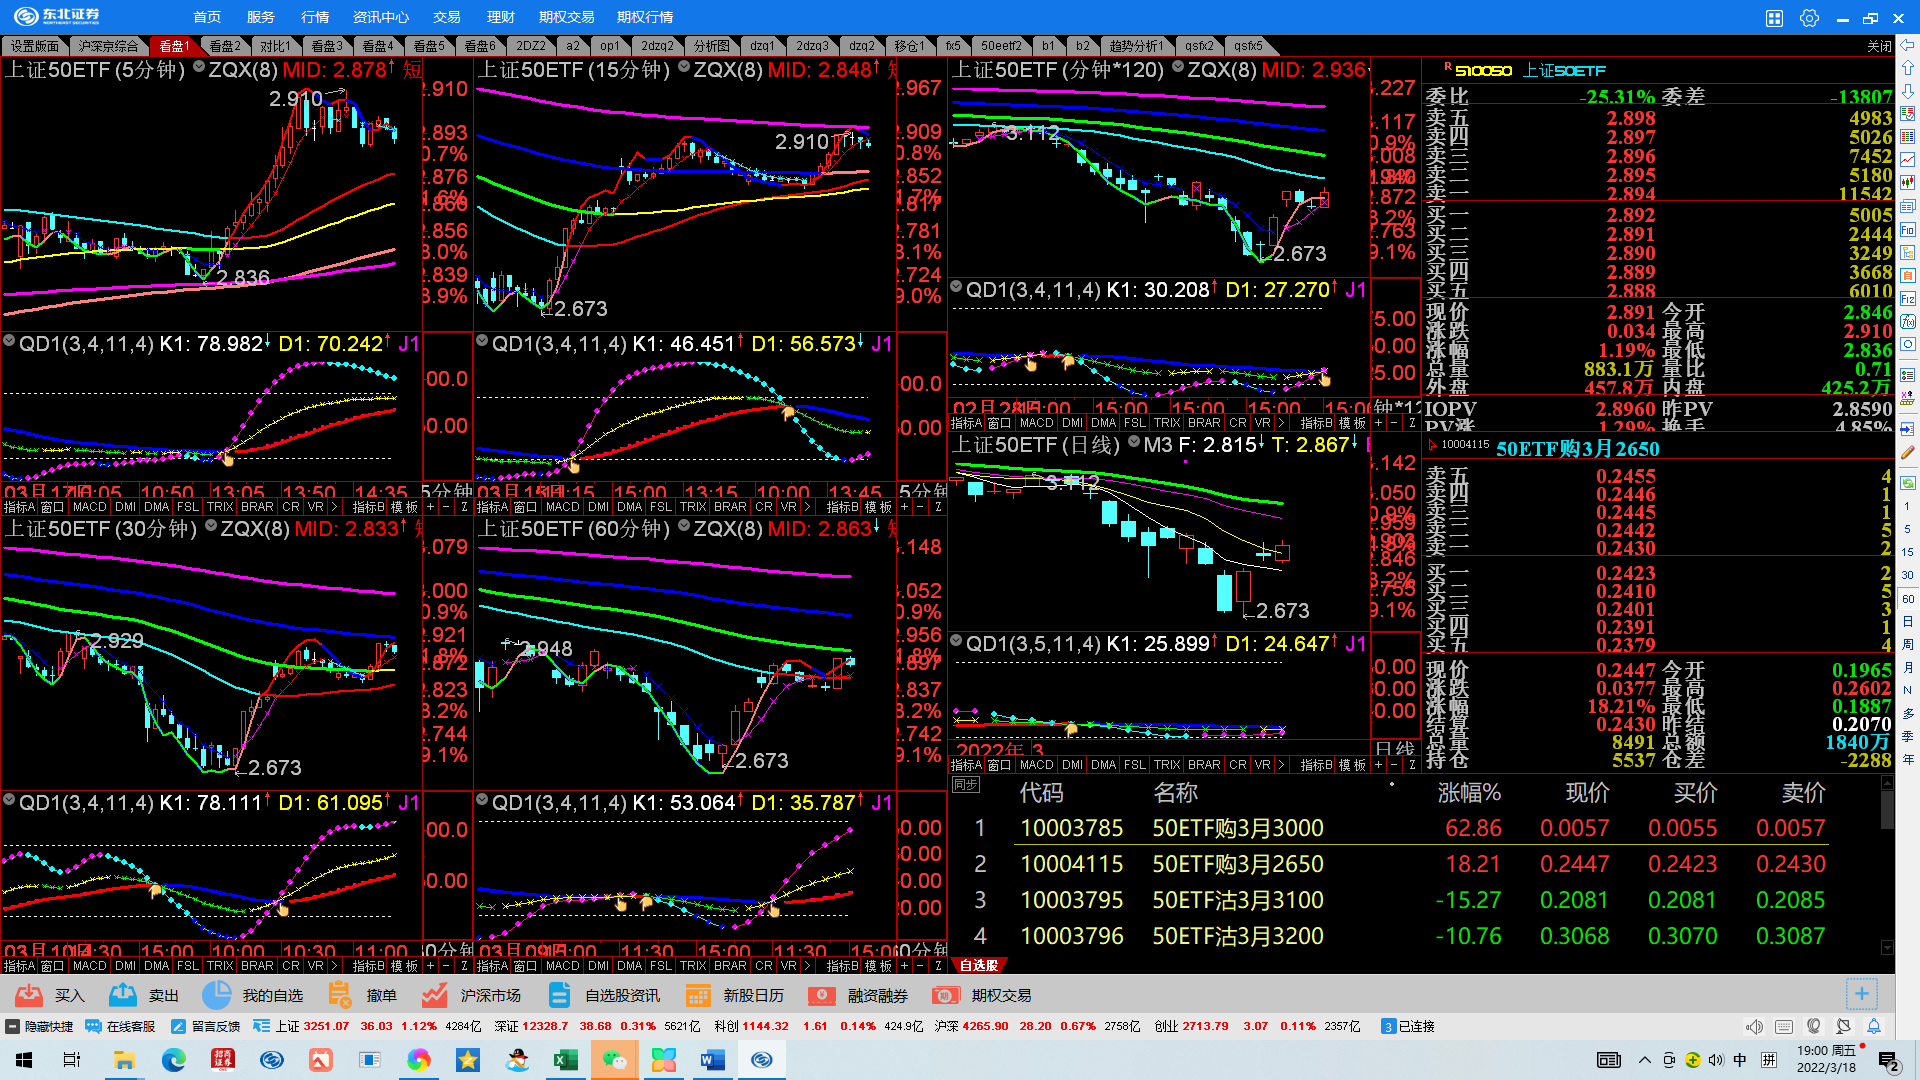
Task: Click the down arrow of the list scrollbar
Action: click(x=1887, y=947)
